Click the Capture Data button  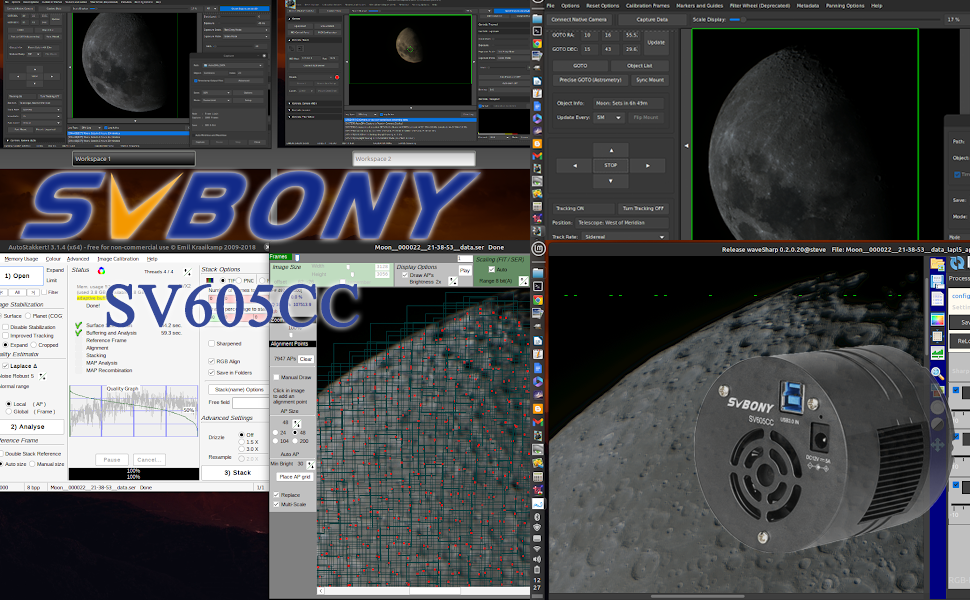[652, 20]
